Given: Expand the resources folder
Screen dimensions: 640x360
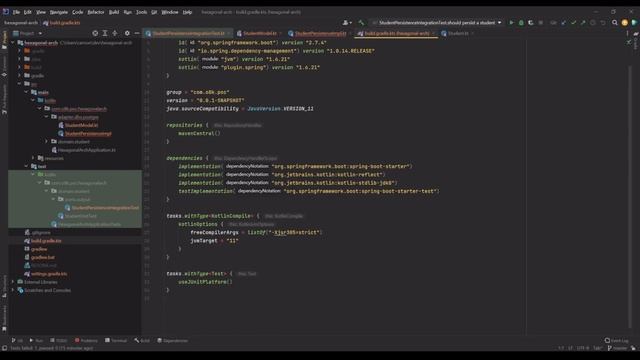Looking at the screenshot, I should coord(33,158).
